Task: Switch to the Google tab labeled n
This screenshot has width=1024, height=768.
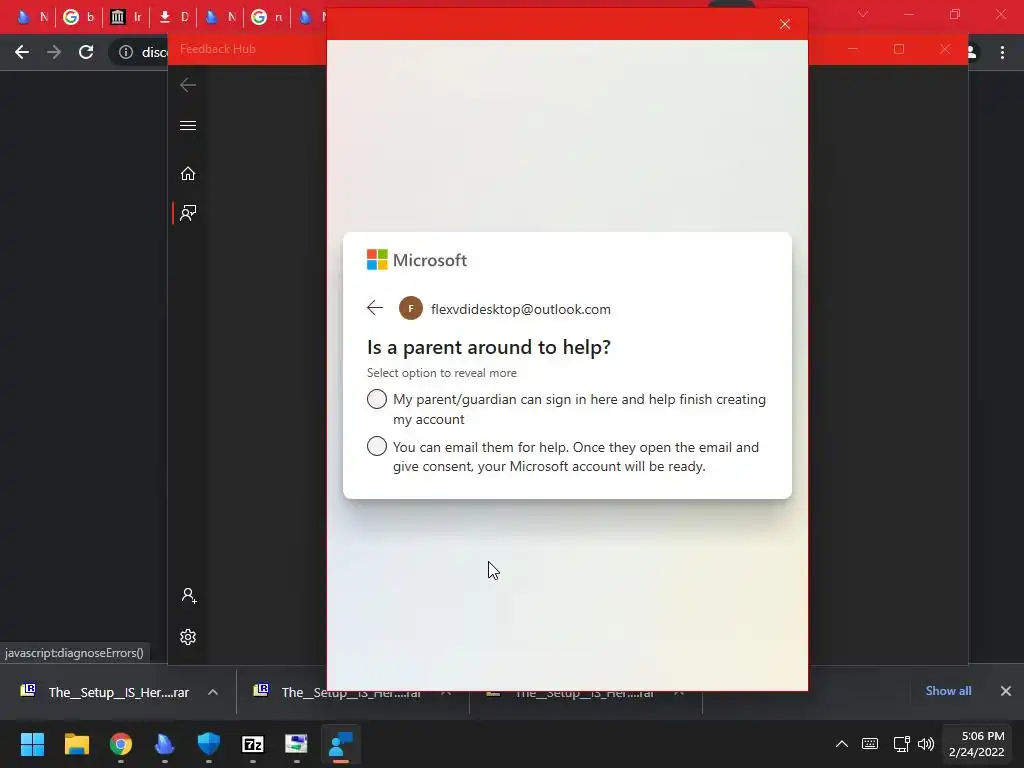Action: pos(267,17)
